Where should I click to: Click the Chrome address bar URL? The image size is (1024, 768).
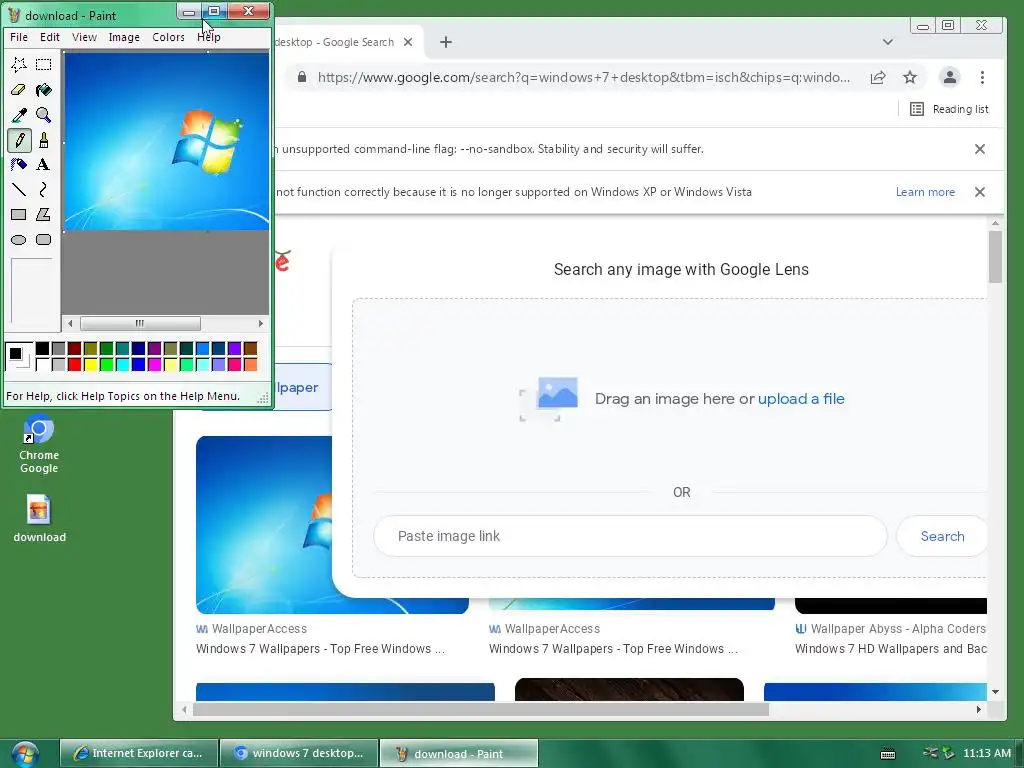pos(584,78)
